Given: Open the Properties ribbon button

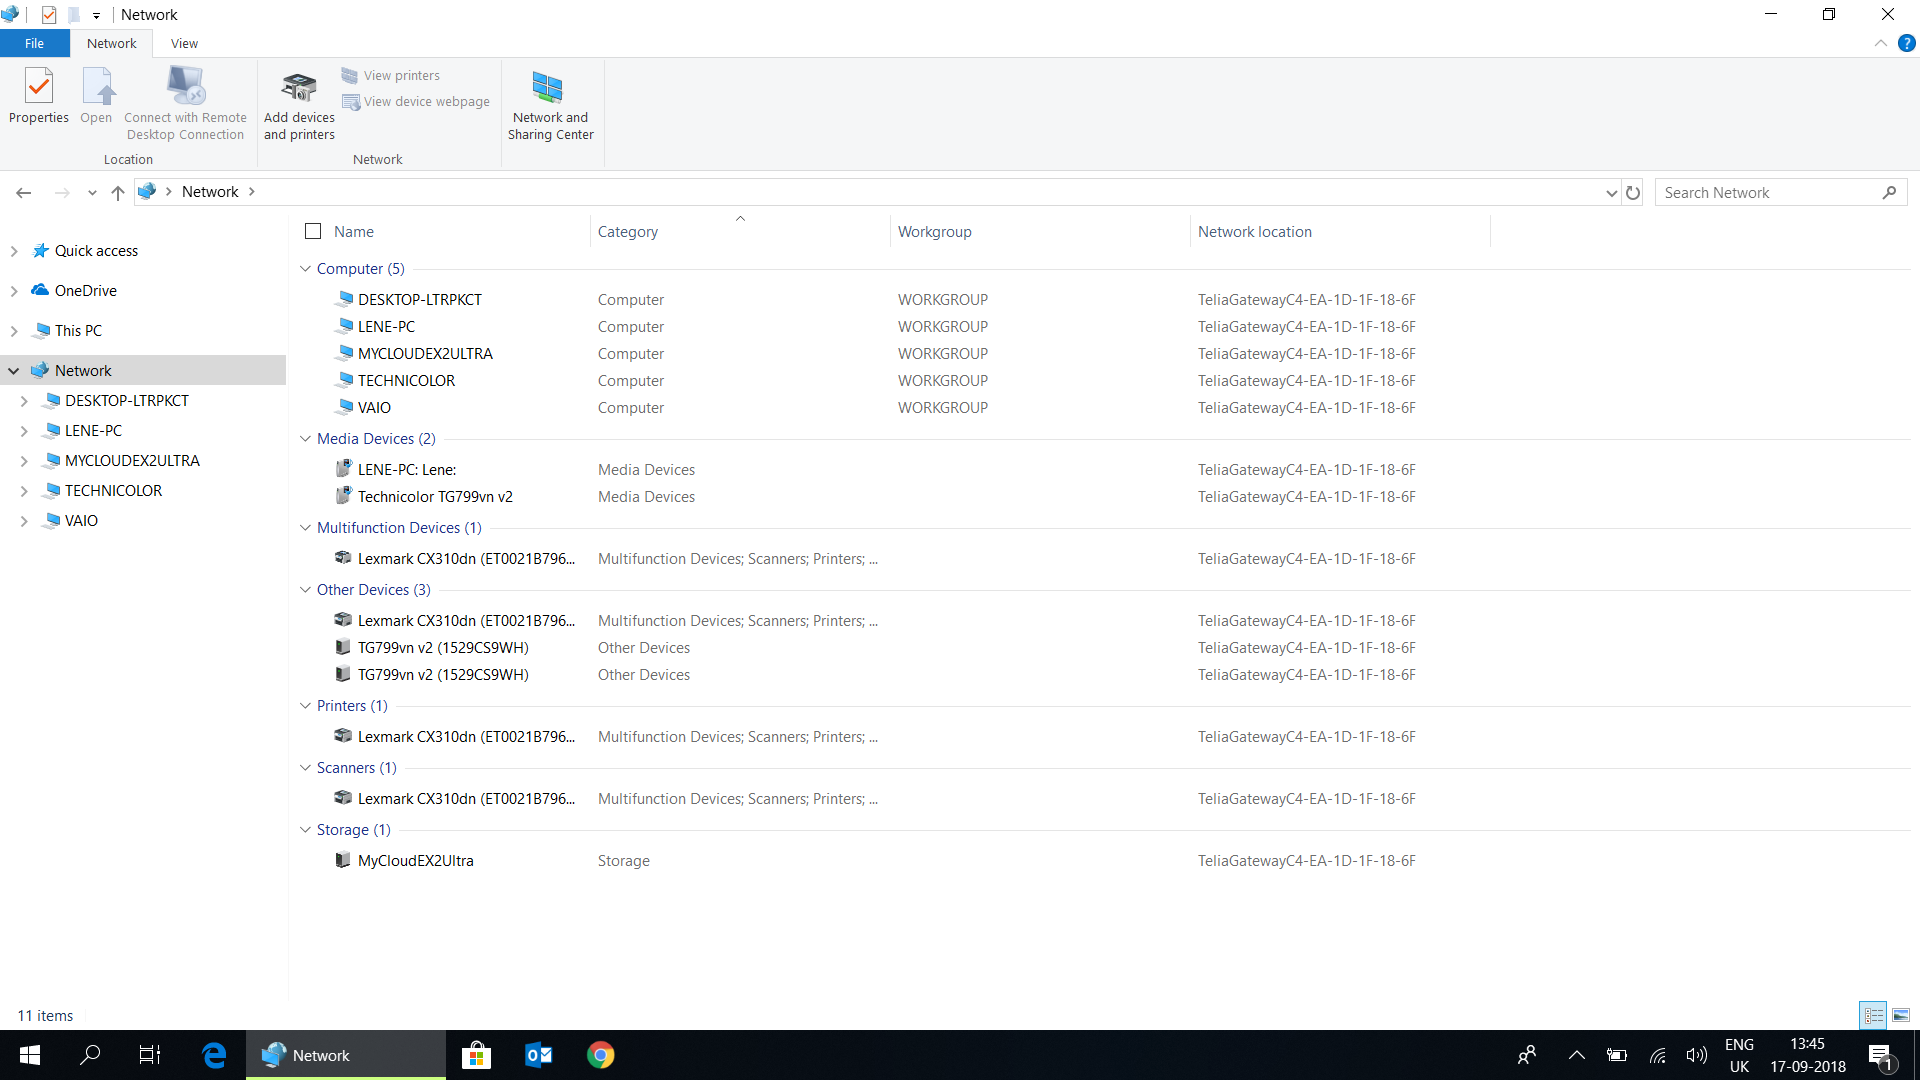Looking at the screenshot, I should tap(39, 97).
